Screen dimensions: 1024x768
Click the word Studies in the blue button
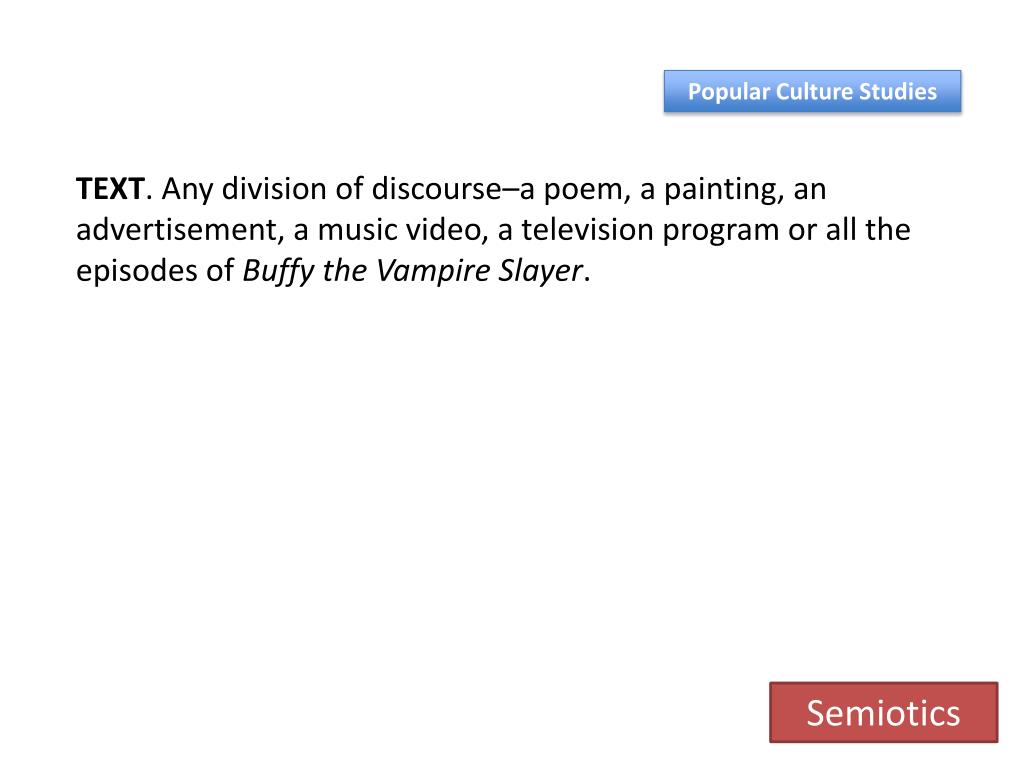click(898, 91)
